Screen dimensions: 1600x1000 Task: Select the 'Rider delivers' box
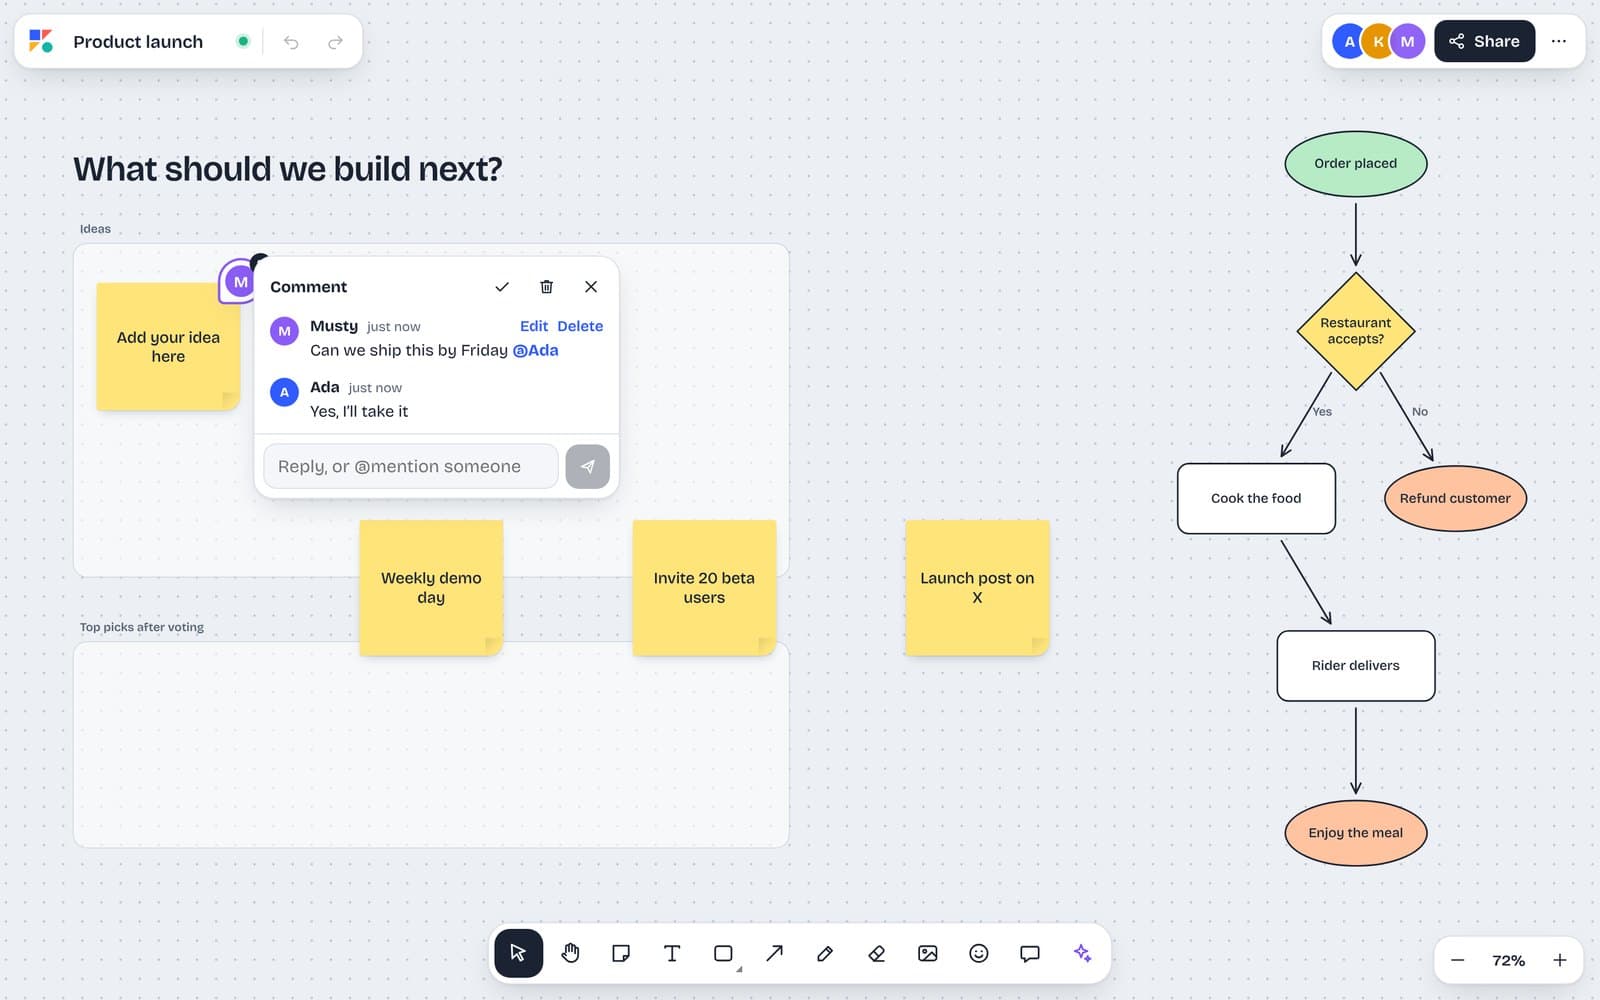tap(1355, 665)
